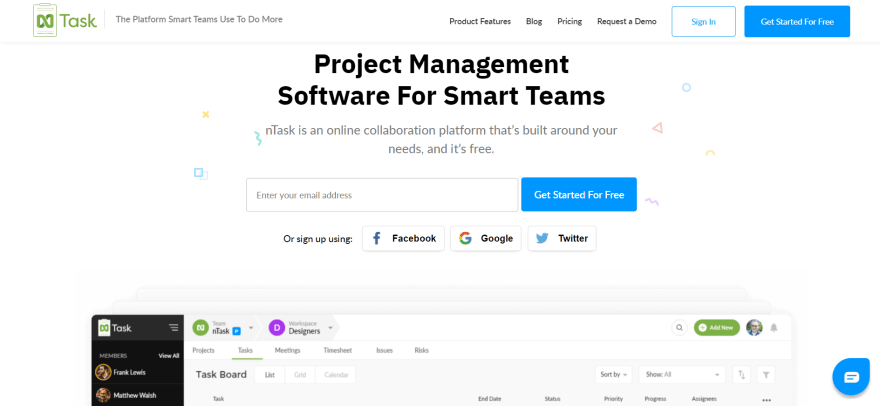Click the blue P badge next to nTask
This screenshot has width=880, height=406.
tap(236, 331)
